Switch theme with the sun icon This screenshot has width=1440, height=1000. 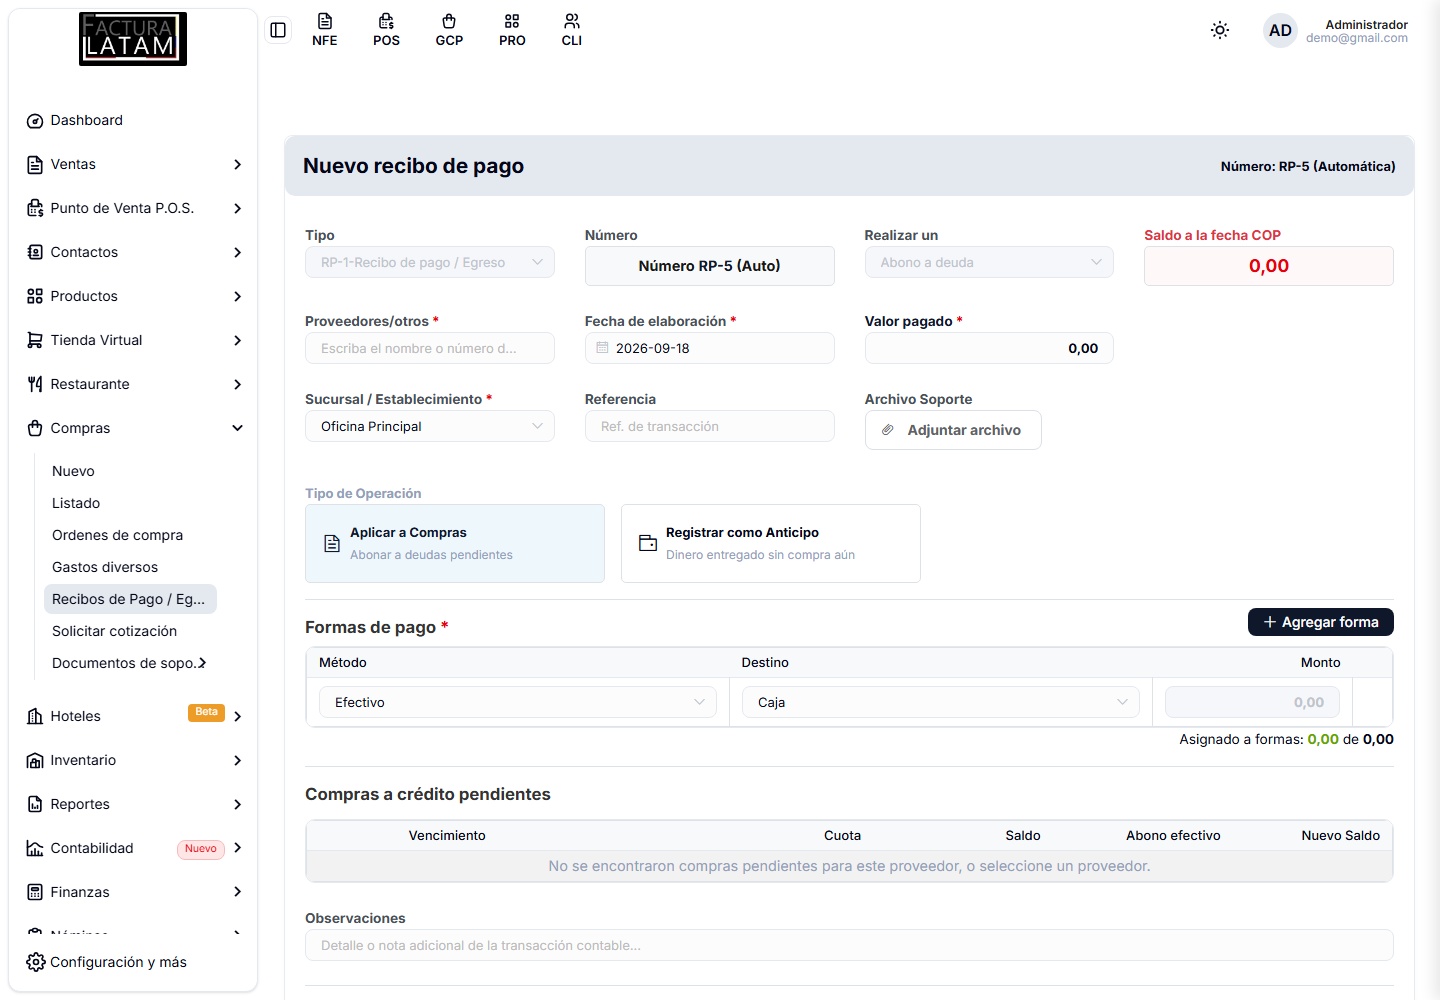pos(1220,30)
